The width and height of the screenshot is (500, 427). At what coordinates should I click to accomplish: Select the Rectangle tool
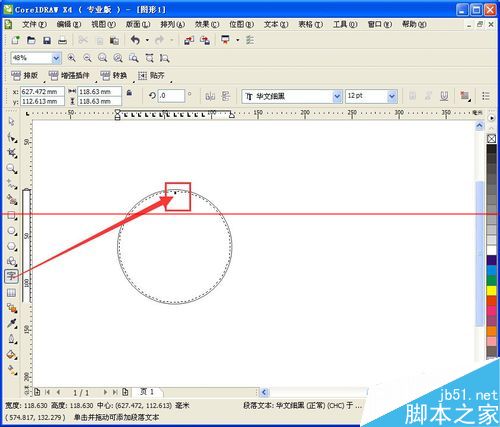click(x=12, y=215)
